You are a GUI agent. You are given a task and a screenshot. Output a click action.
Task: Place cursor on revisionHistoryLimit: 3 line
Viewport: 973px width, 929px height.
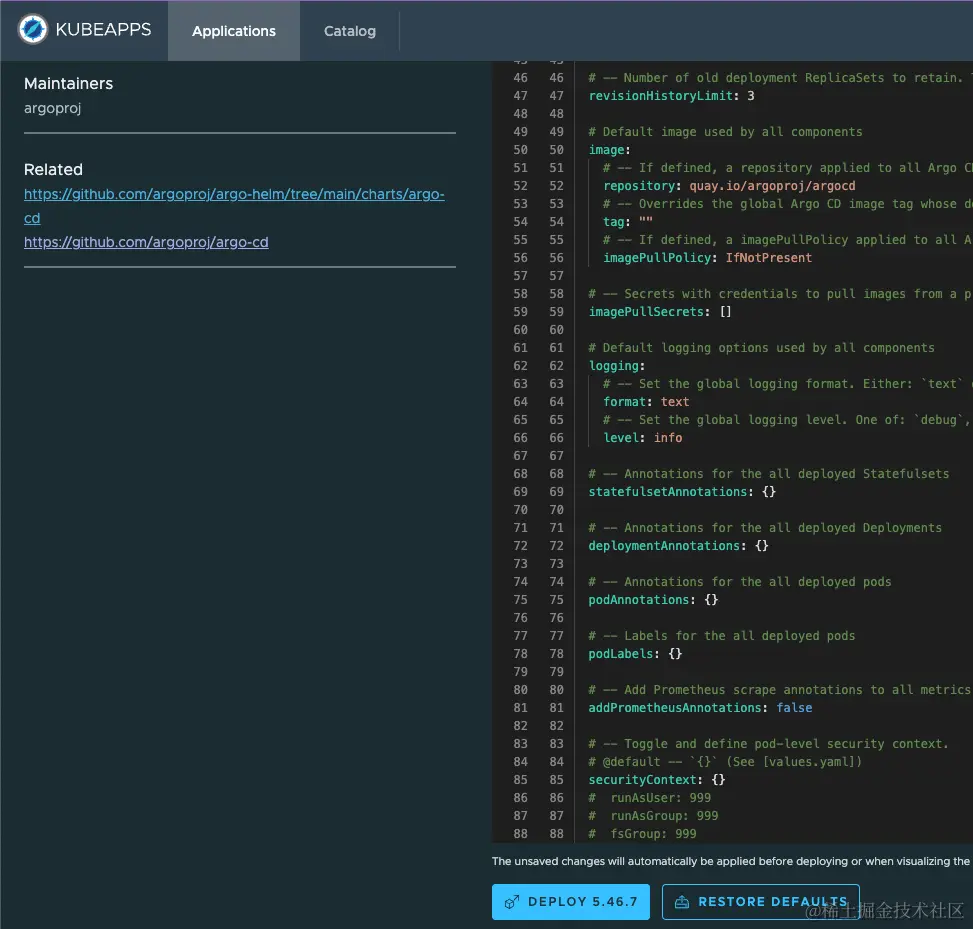tap(671, 96)
